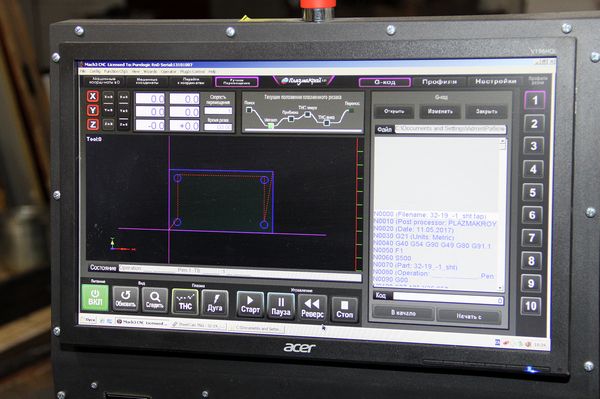Click the green Металл torch stage indicator
The width and height of the screenshot is (600, 399).
271,126
